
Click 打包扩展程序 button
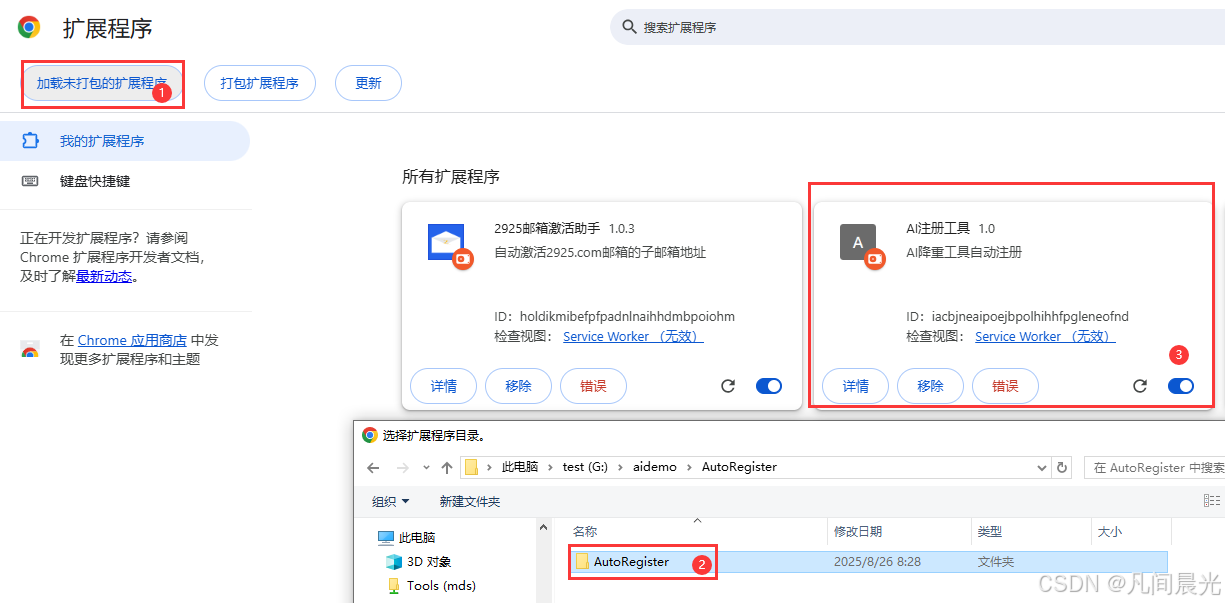pos(260,83)
